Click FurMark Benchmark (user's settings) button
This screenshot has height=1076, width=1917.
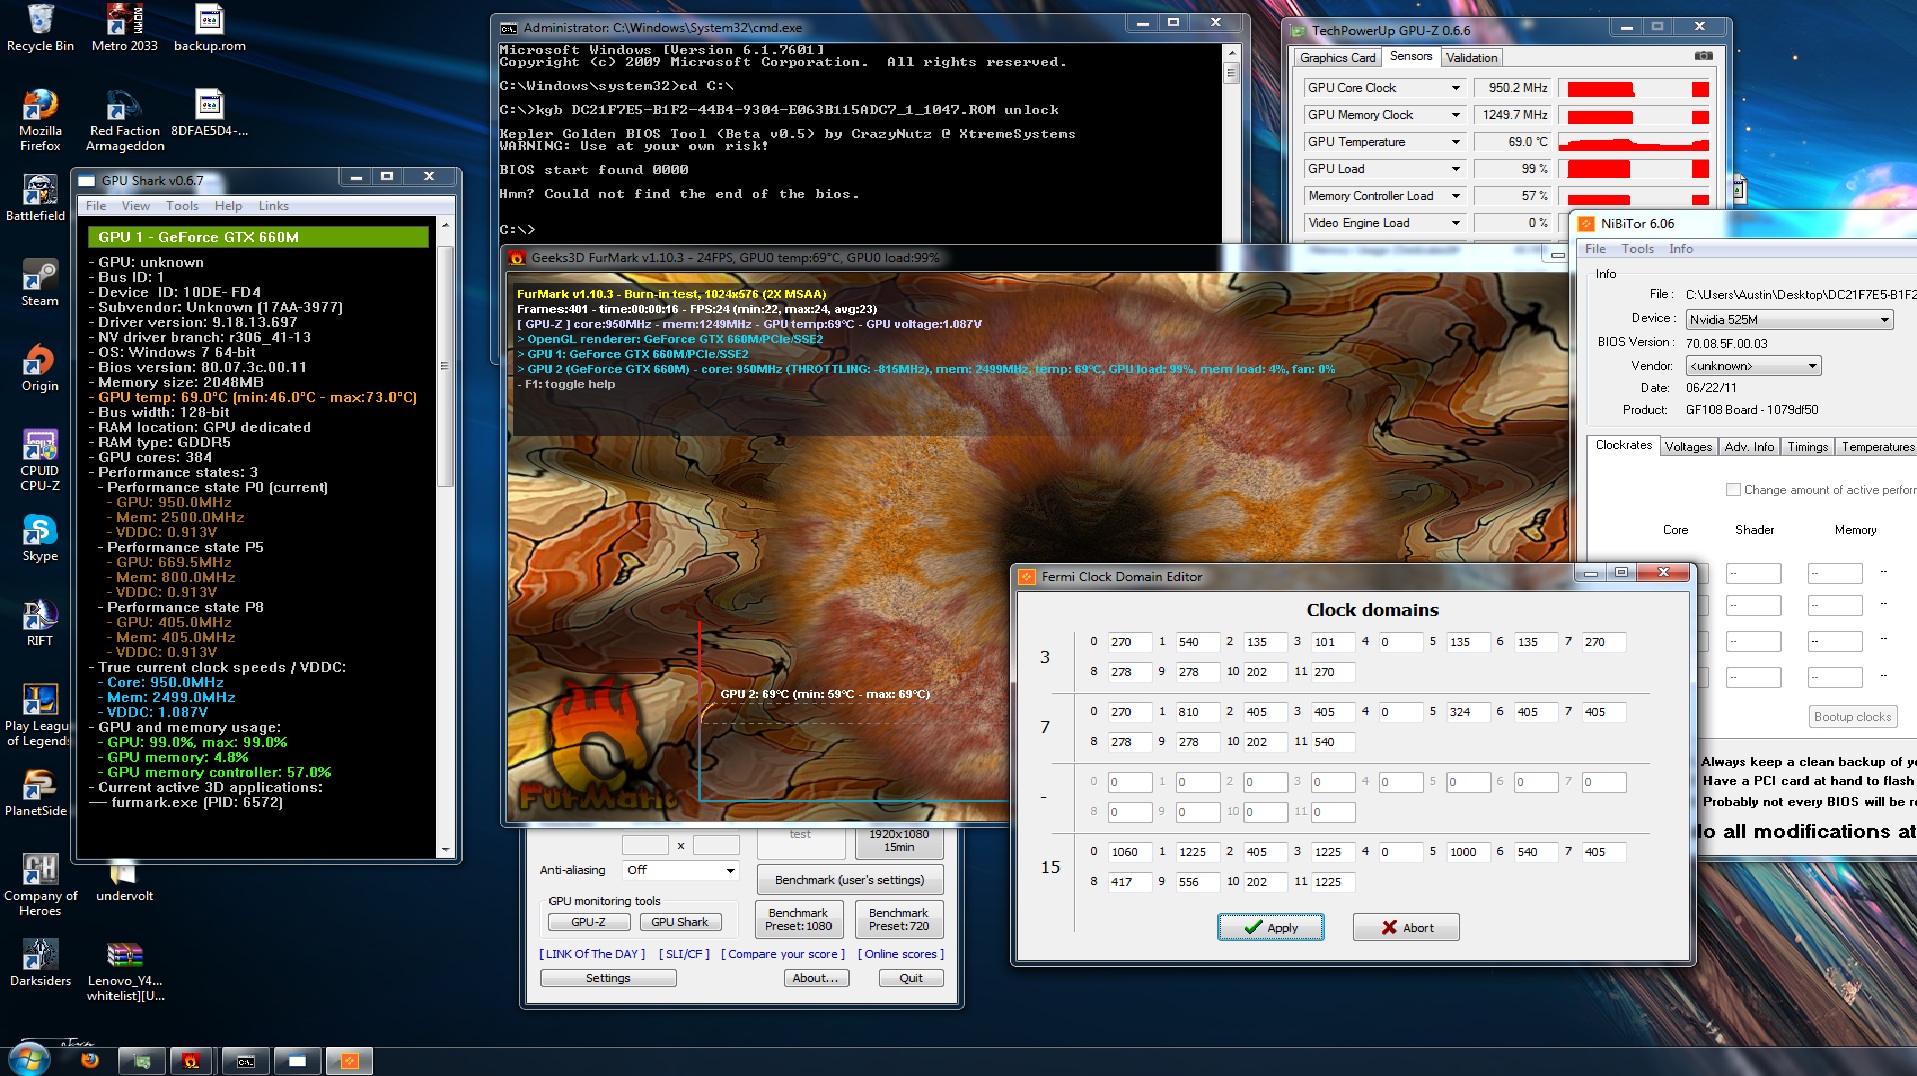pos(849,880)
